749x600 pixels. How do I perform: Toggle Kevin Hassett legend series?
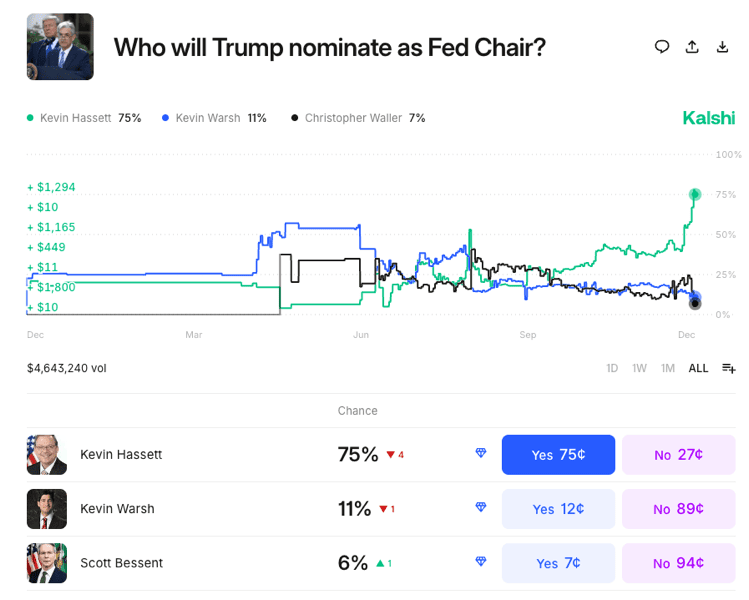(x=85, y=118)
